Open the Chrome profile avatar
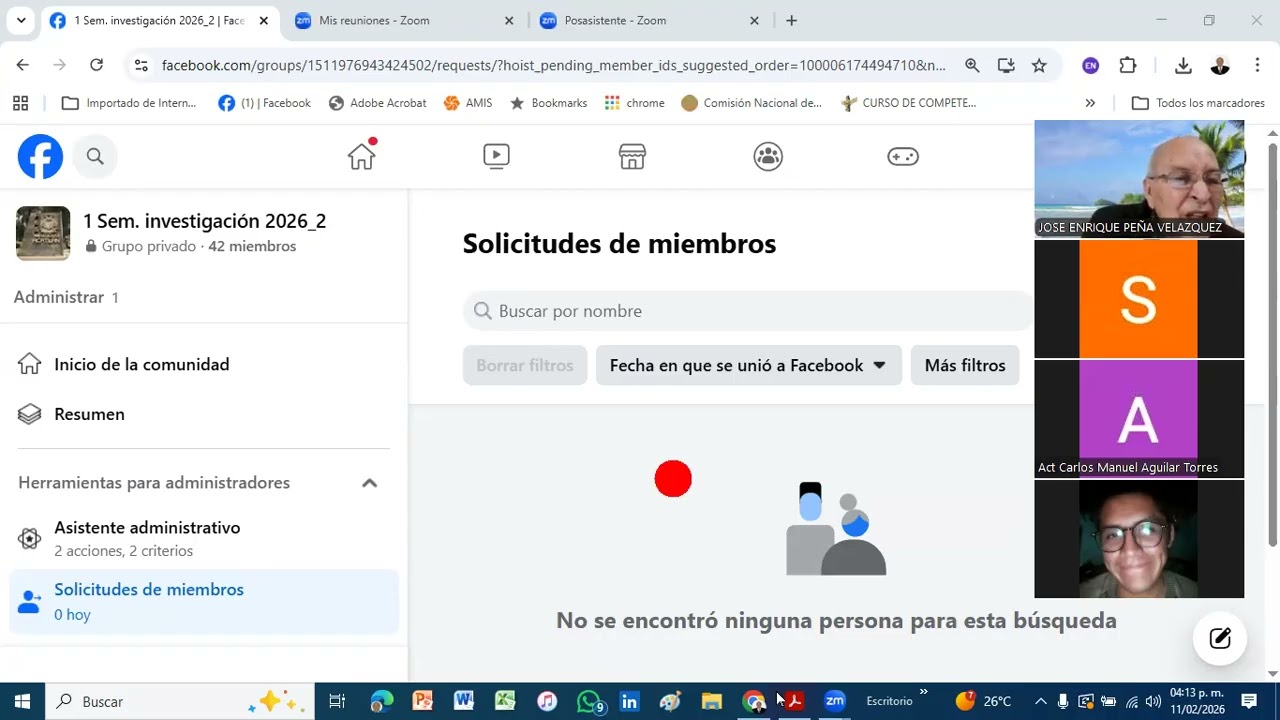The height and width of the screenshot is (720, 1280). (1220, 65)
